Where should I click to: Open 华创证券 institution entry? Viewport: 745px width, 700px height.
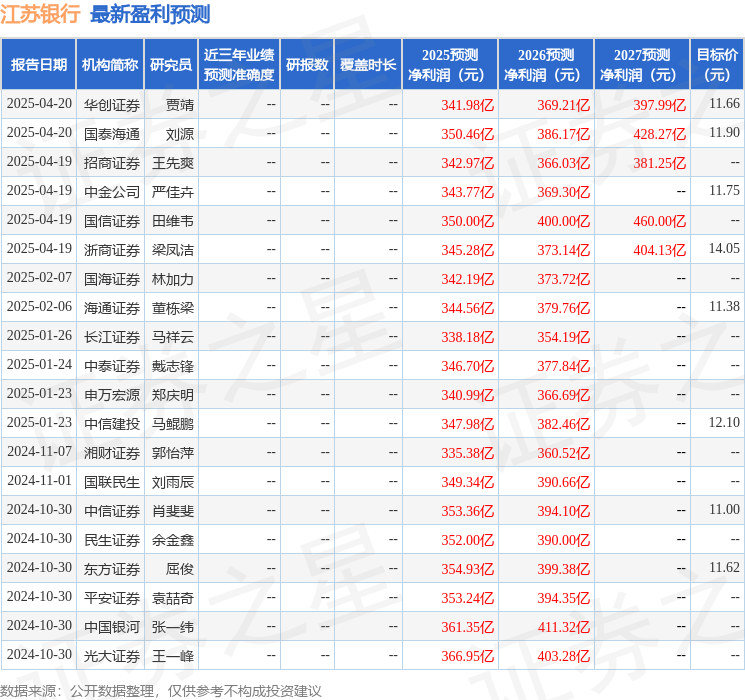point(111,104)
